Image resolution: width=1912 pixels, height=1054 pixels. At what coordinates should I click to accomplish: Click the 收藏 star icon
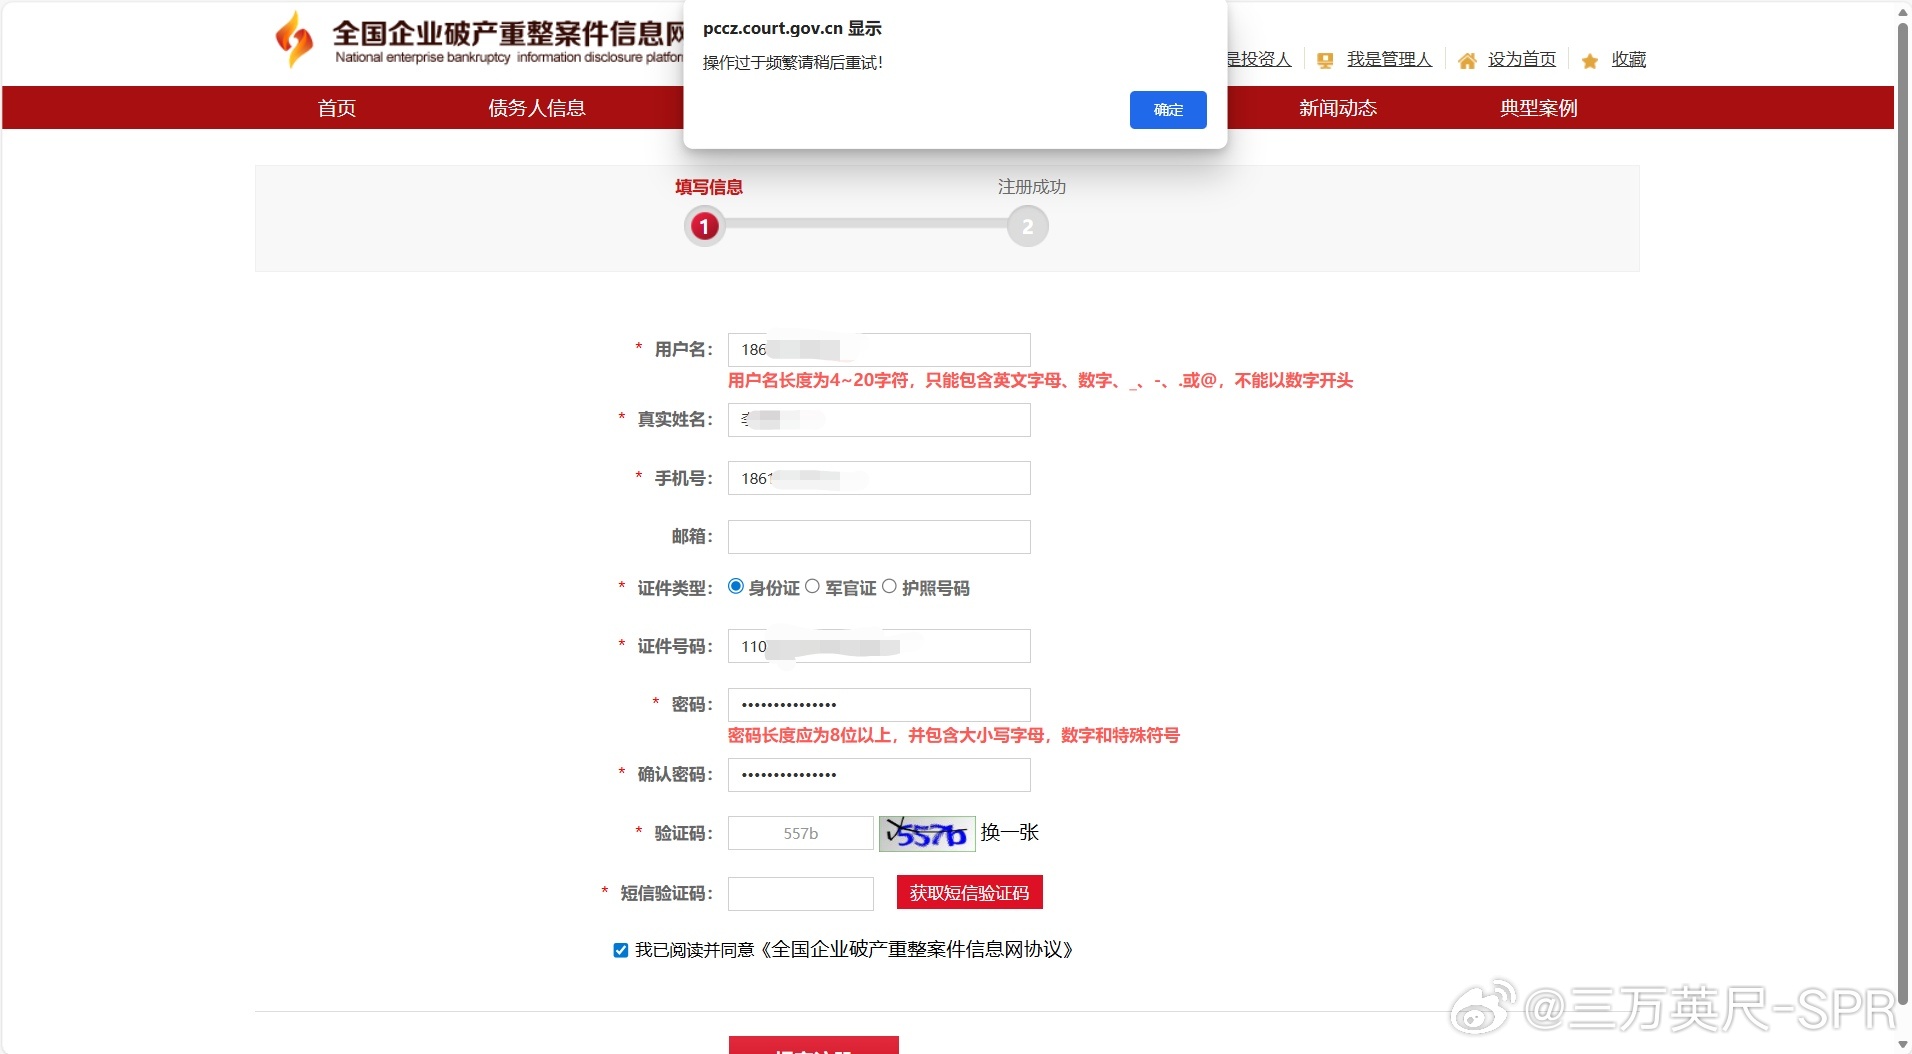[x=1590, y=61]
